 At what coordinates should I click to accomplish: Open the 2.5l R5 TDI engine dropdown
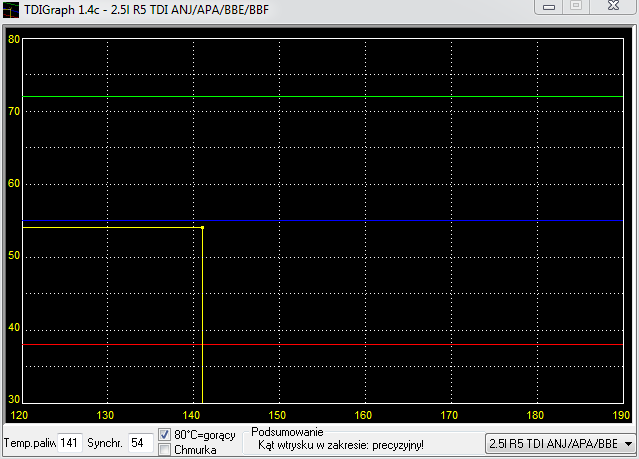coord(559,444)
